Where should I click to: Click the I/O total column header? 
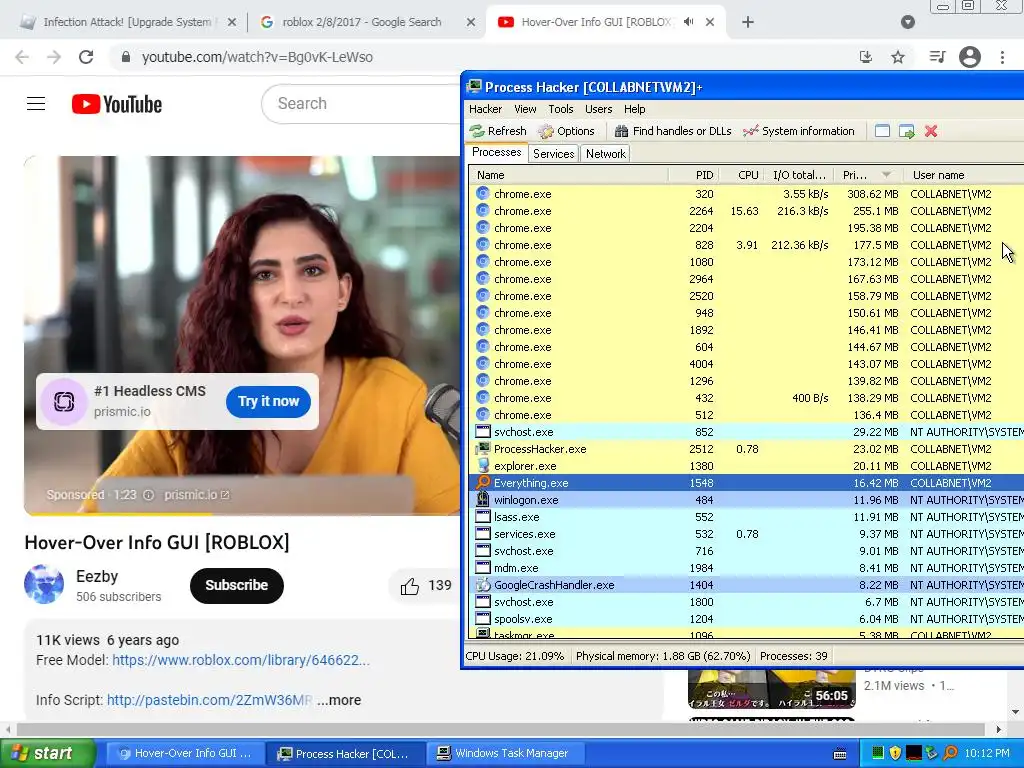(799, 175)
